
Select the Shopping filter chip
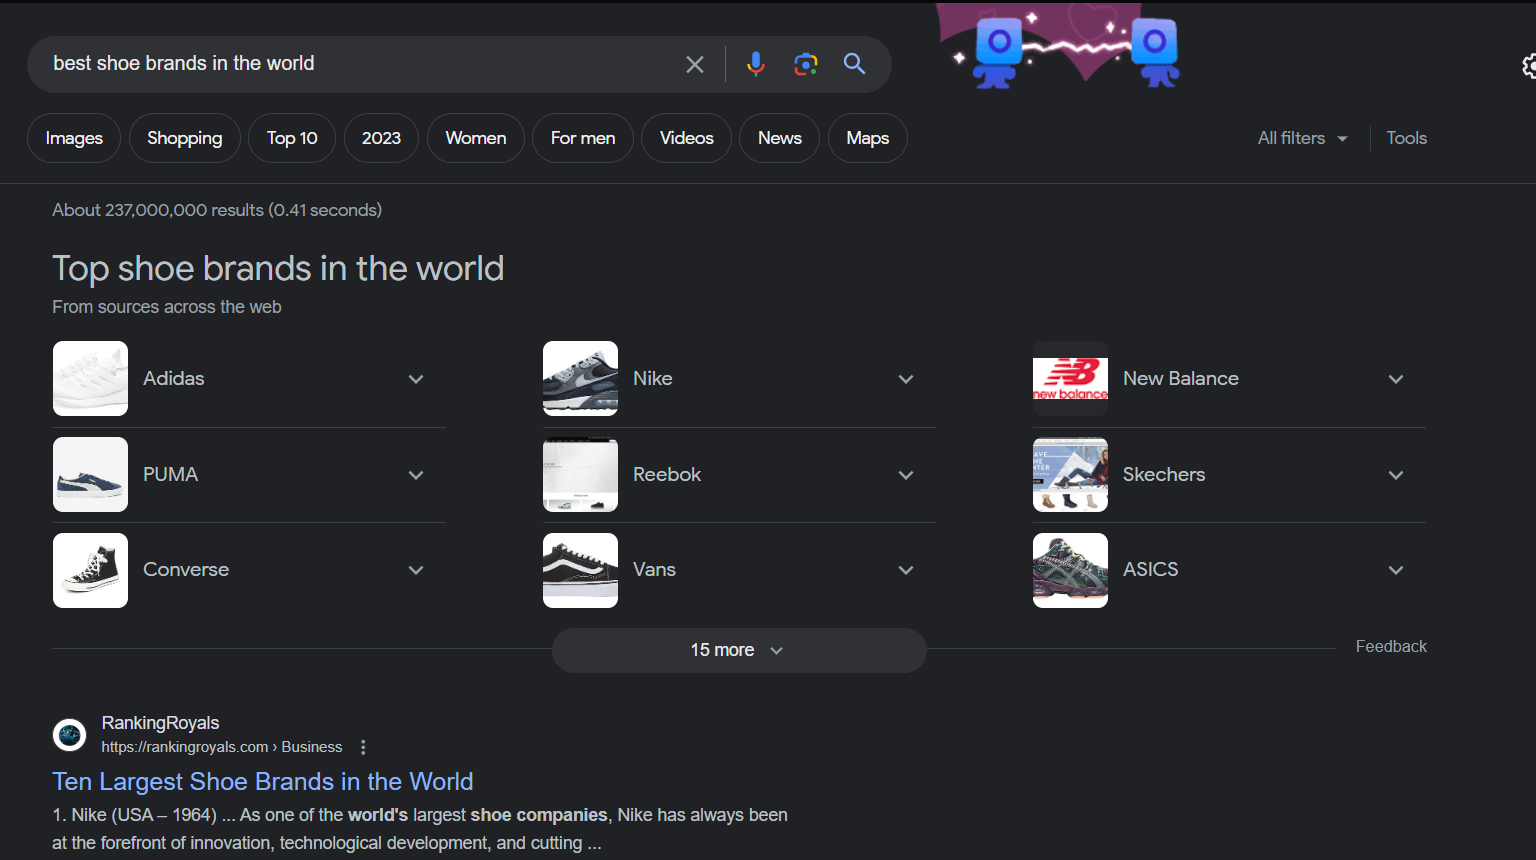point(185,138)
